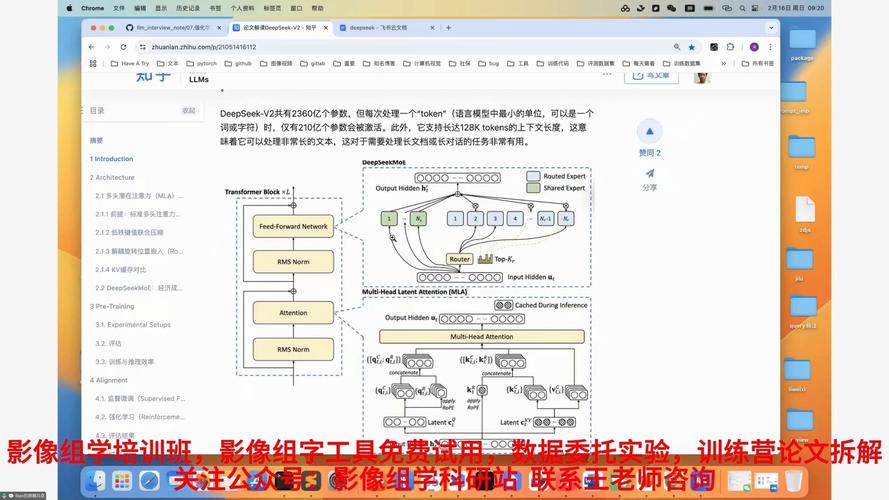Expand the tab search dropdown chevron
Screen dimensions: 889x500
click(x=771, y=27)
